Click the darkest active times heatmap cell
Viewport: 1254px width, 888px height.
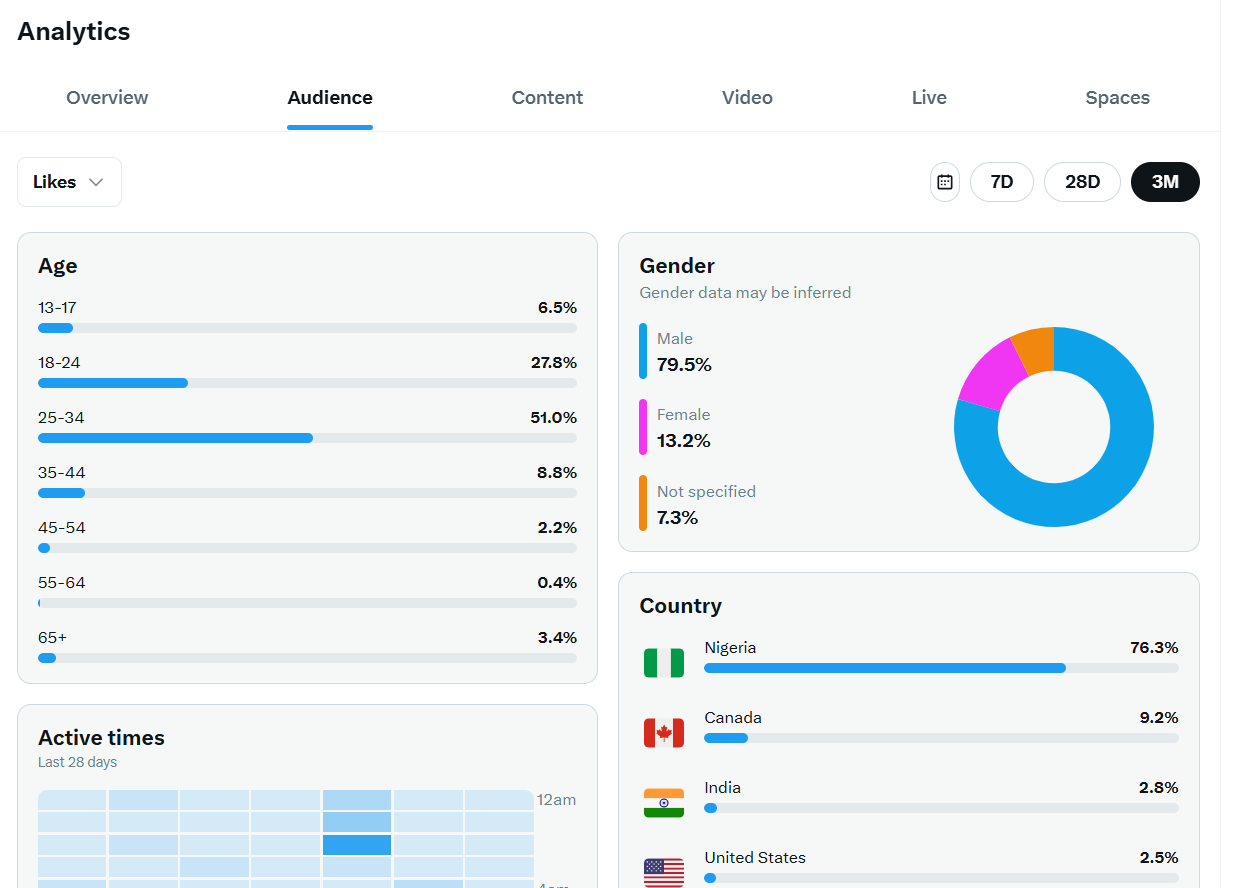pyautogui.click(x=356, y=845)
